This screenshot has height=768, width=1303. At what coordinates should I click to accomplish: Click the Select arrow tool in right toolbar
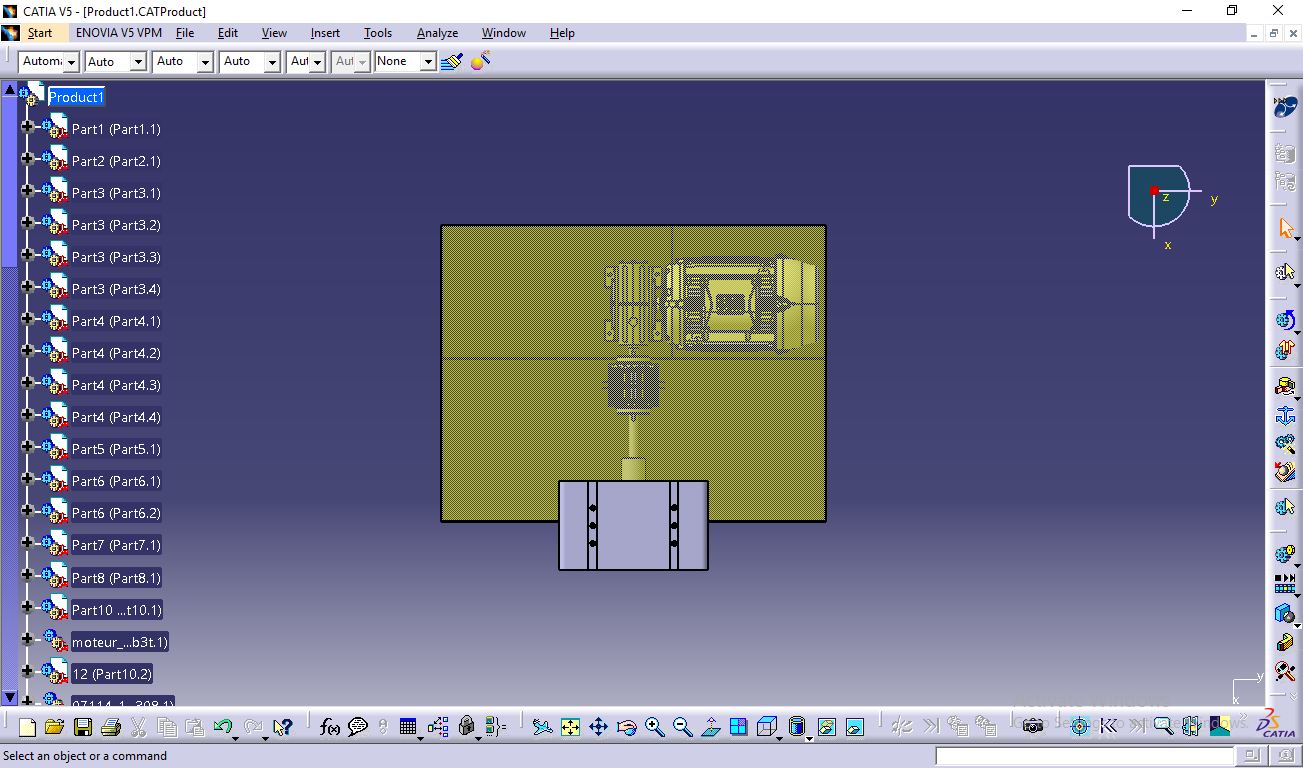[x=1286, y=228]
